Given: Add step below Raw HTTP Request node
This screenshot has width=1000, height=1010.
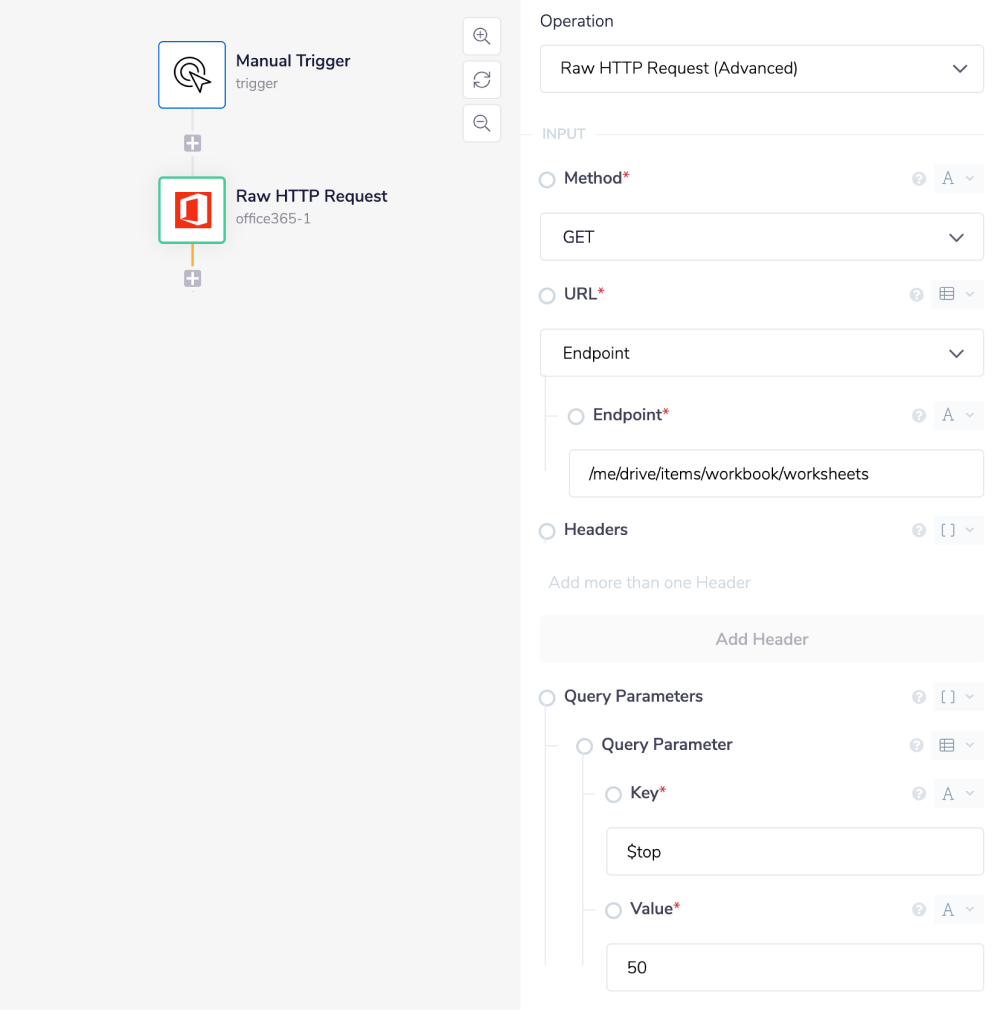Looking at the screenshot, I should [192, 279].
